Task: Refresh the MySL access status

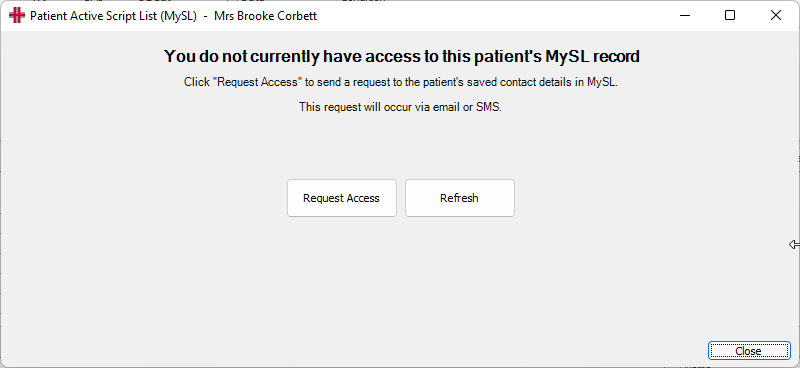Action: point(459,198)
